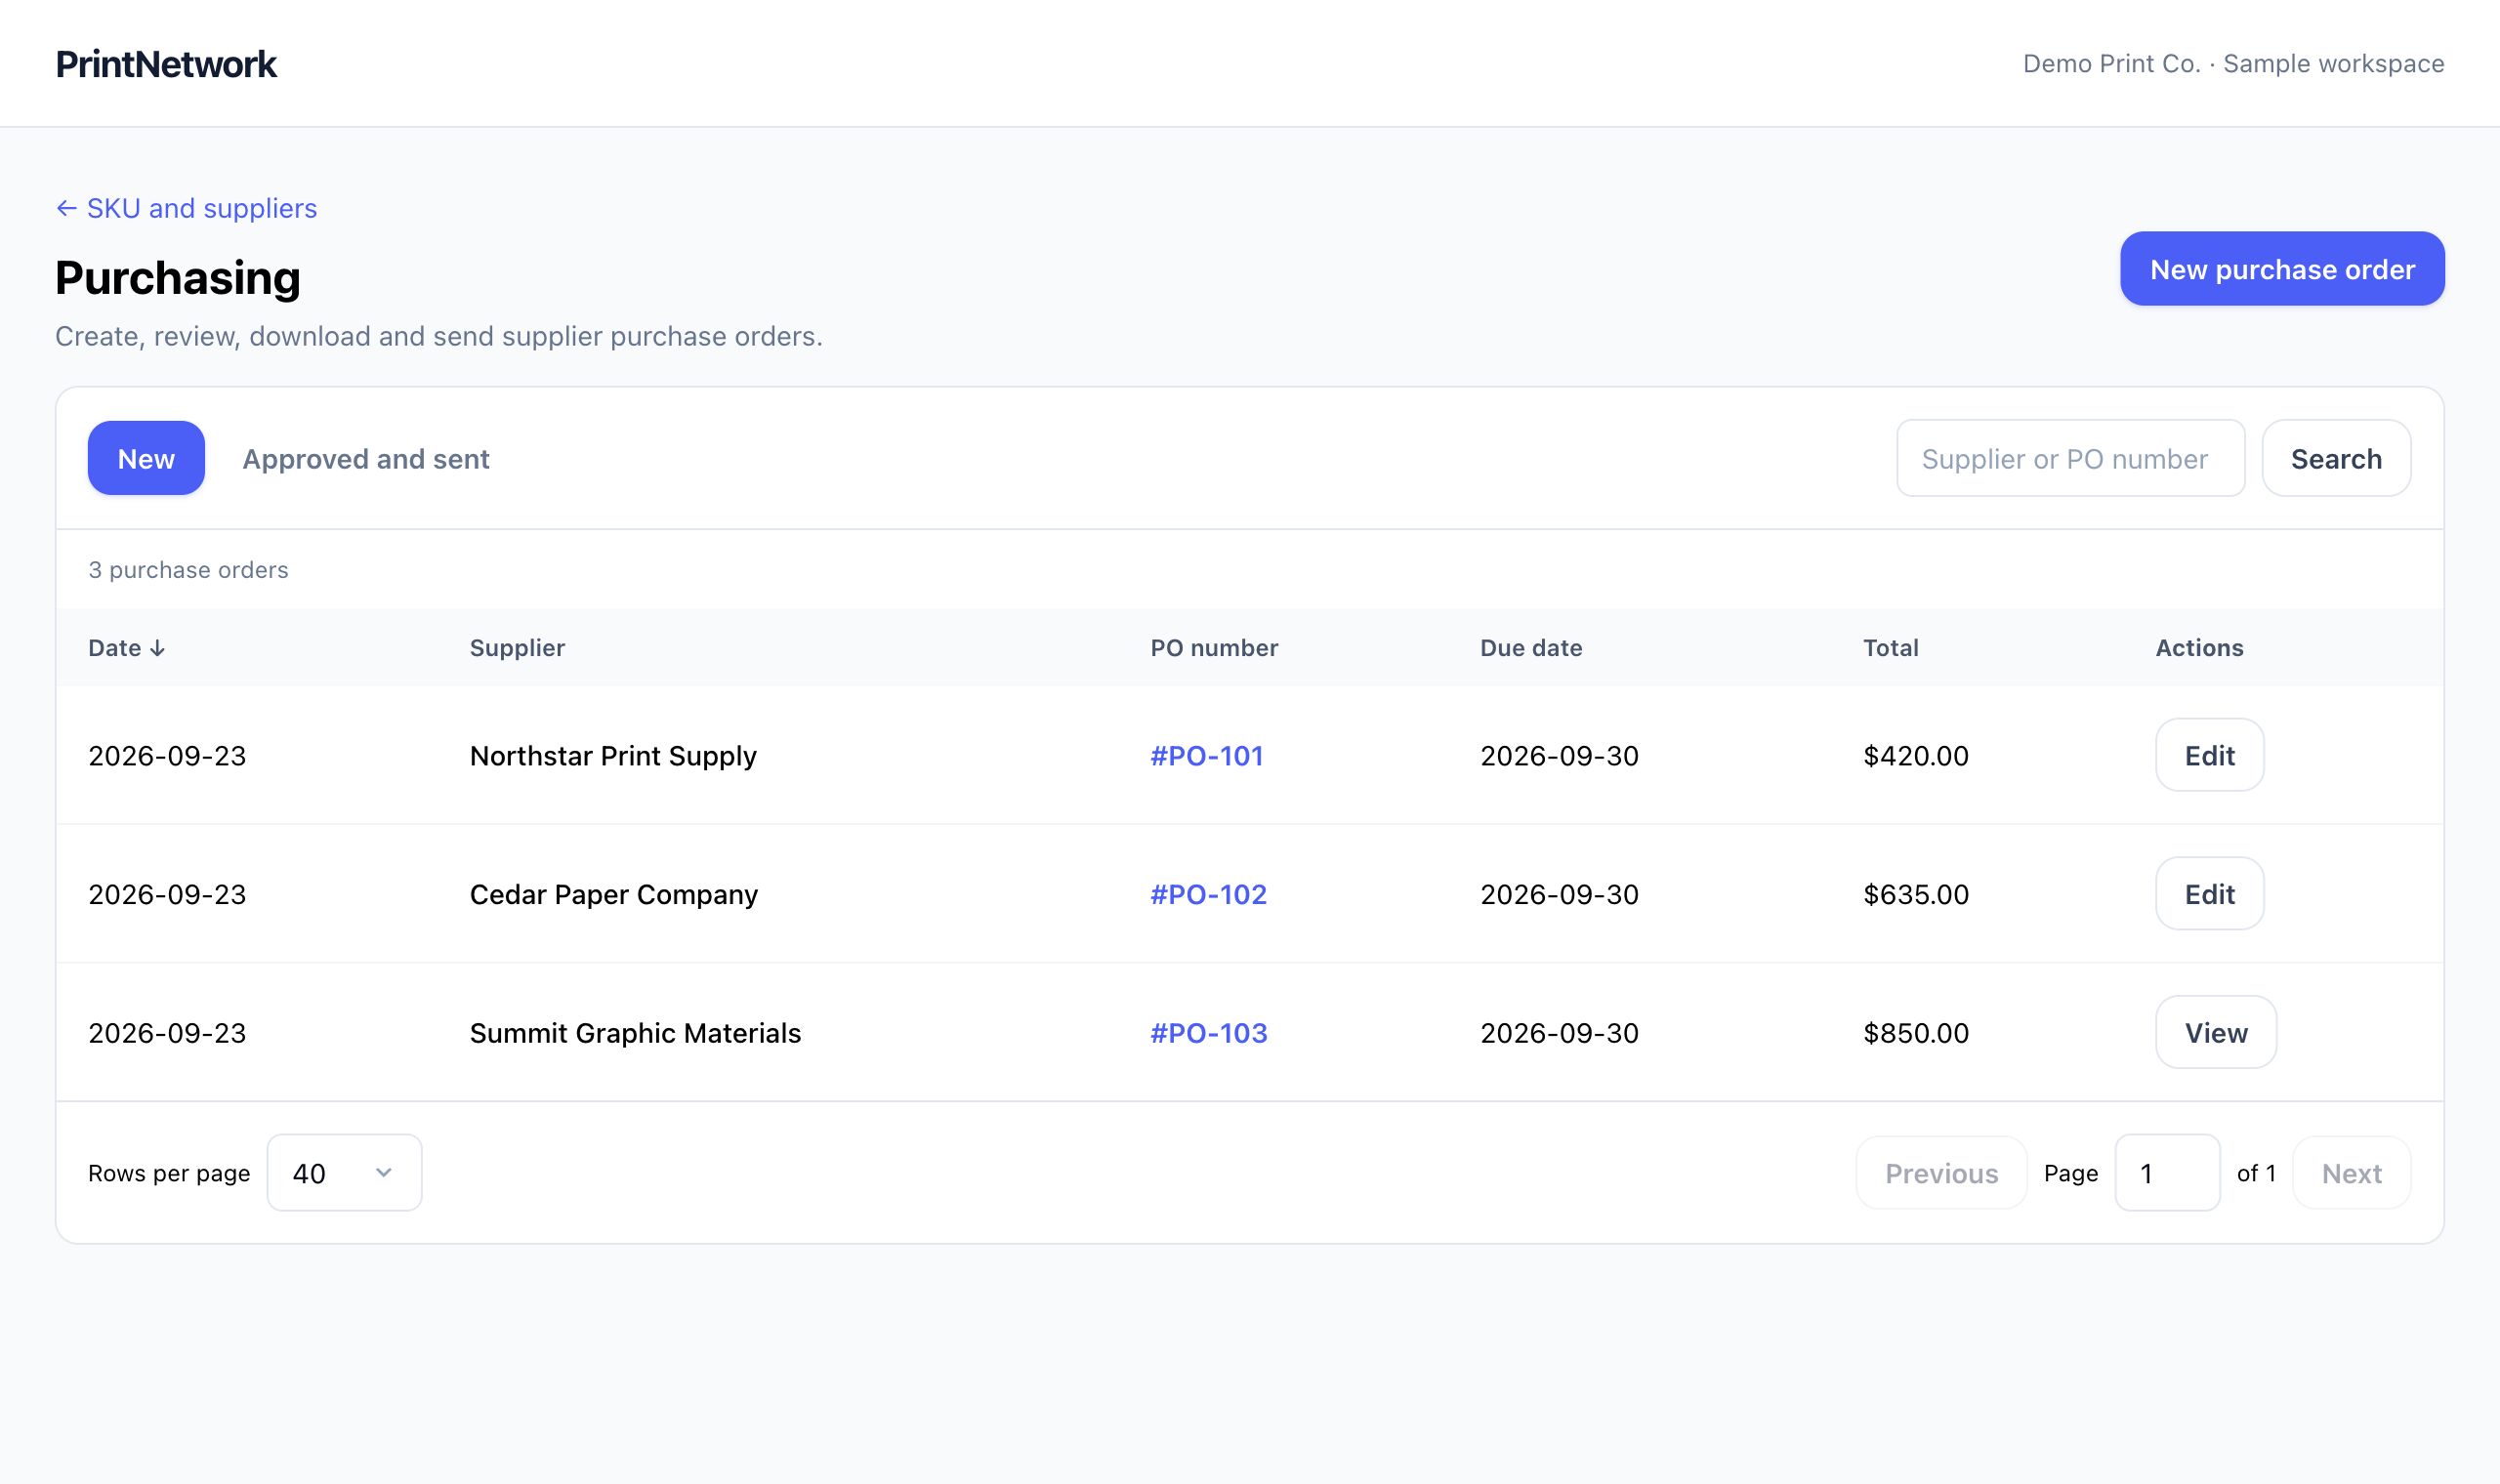2500x1484 pixels.
Task: Focus the Supplier or PO number field
Action: [2070, 458]
